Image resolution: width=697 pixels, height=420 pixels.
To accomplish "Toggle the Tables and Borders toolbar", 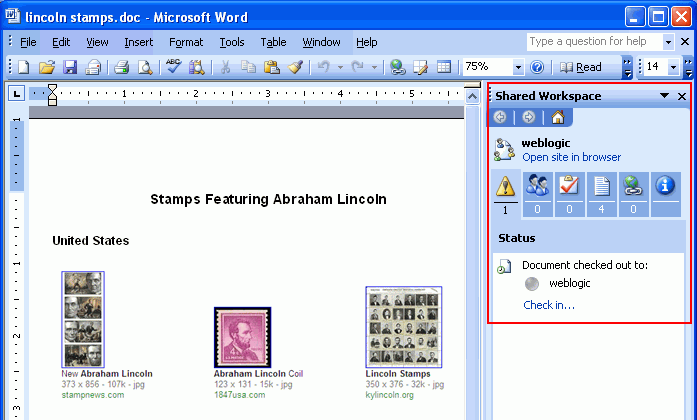I will 421,68.
